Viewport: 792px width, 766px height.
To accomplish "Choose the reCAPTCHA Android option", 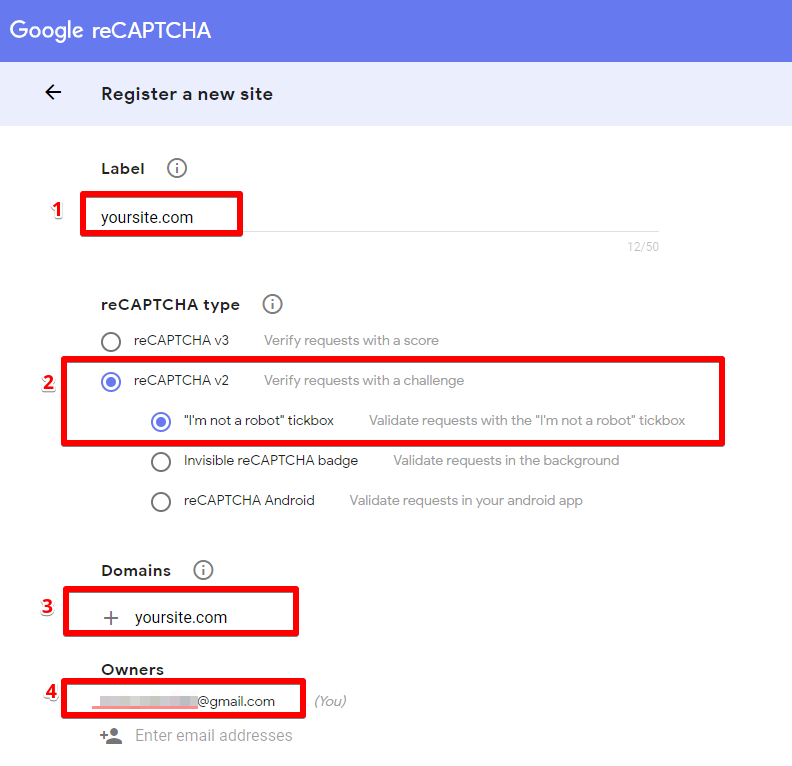I will tap(161, 502).
